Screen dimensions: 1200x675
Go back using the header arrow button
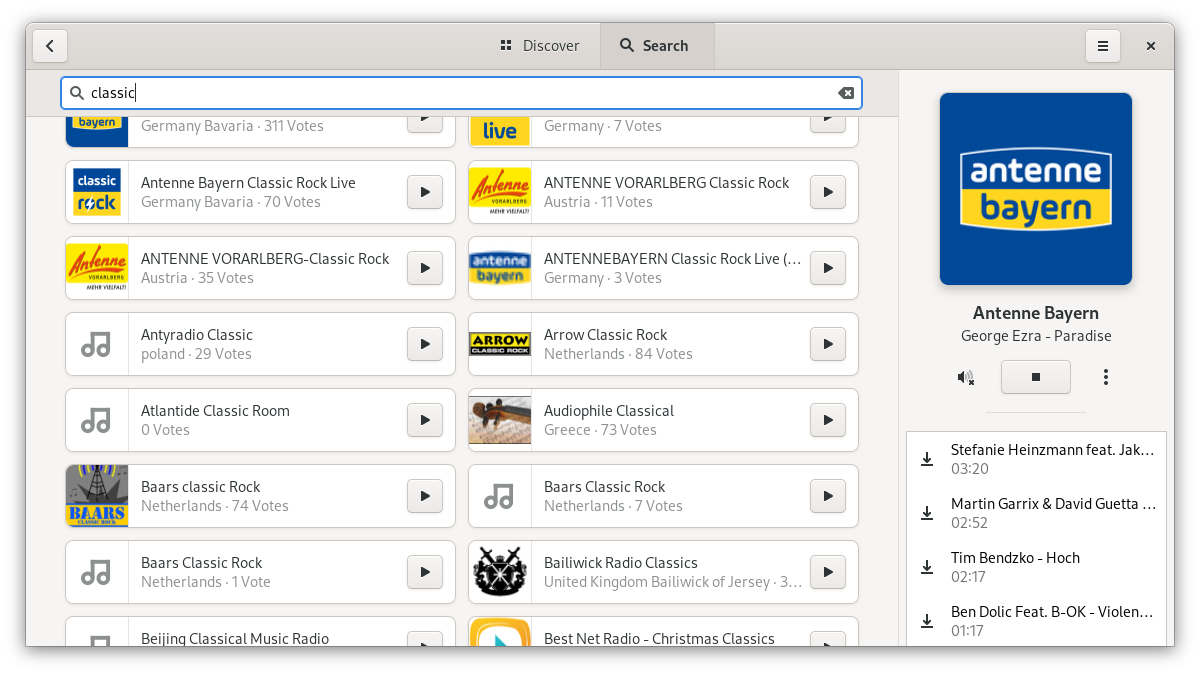pyautogui.click(x=50, y=46)
